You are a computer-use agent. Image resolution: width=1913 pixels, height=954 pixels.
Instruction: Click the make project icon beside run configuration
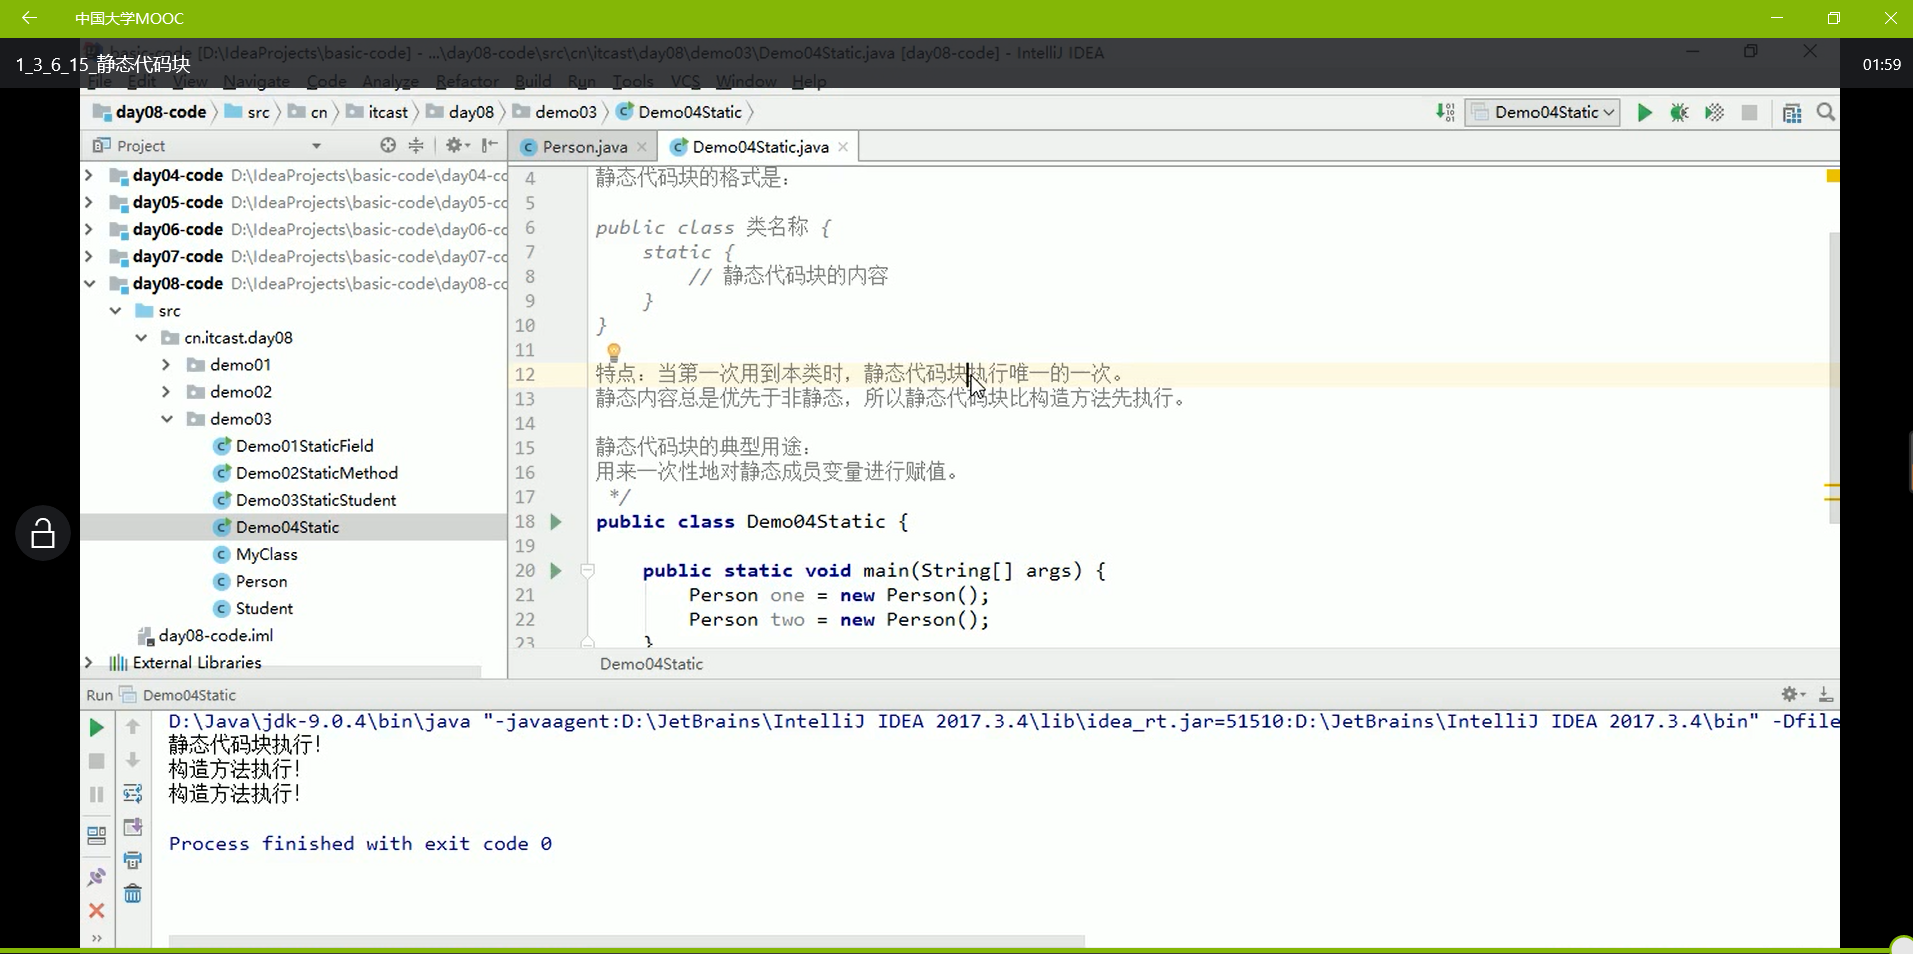(1445, 113)
